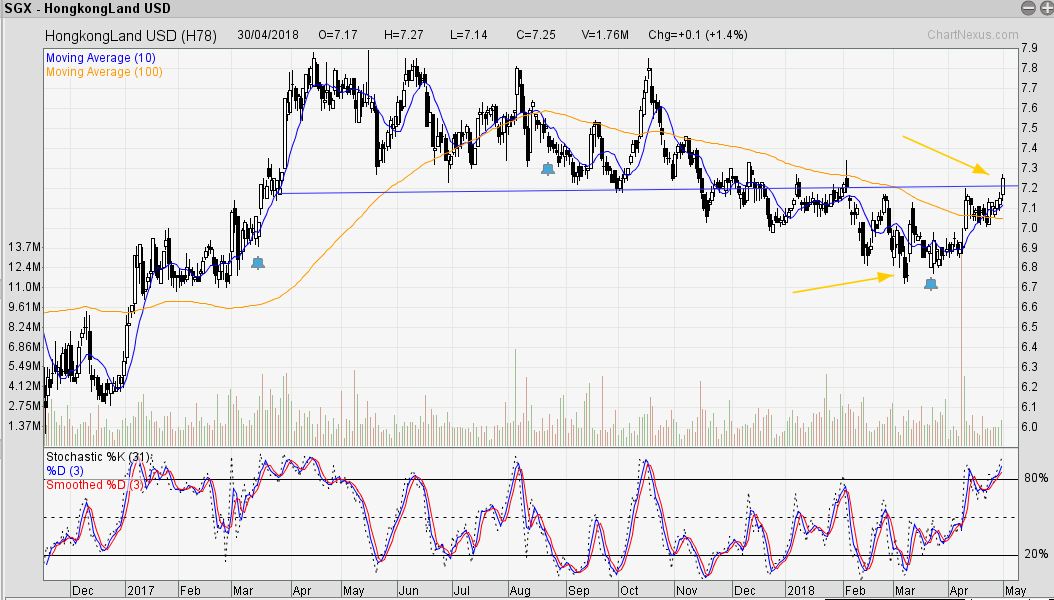Click the 7.2 price axis label
1054x600 pixels.
click(x=1029, y=187)
